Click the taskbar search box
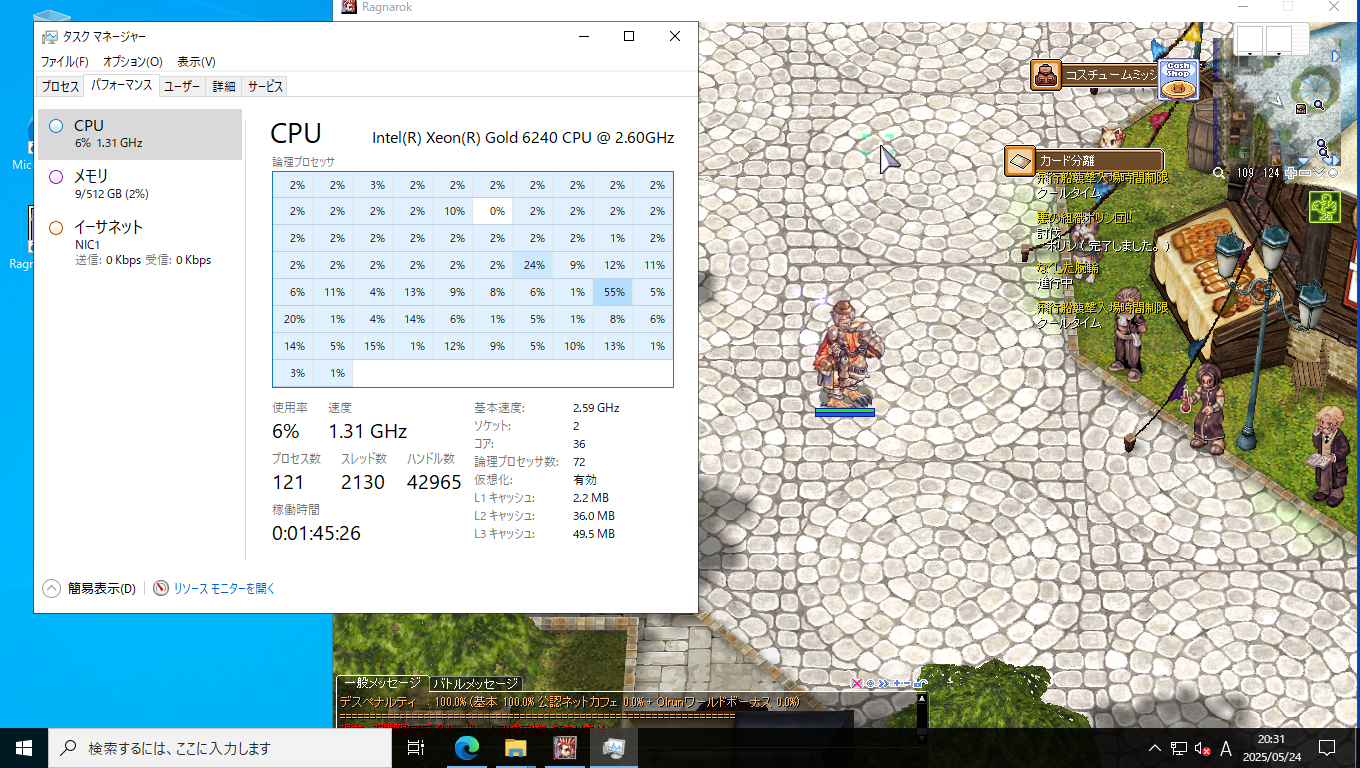1360x768 pixels. tap(220, 747)
